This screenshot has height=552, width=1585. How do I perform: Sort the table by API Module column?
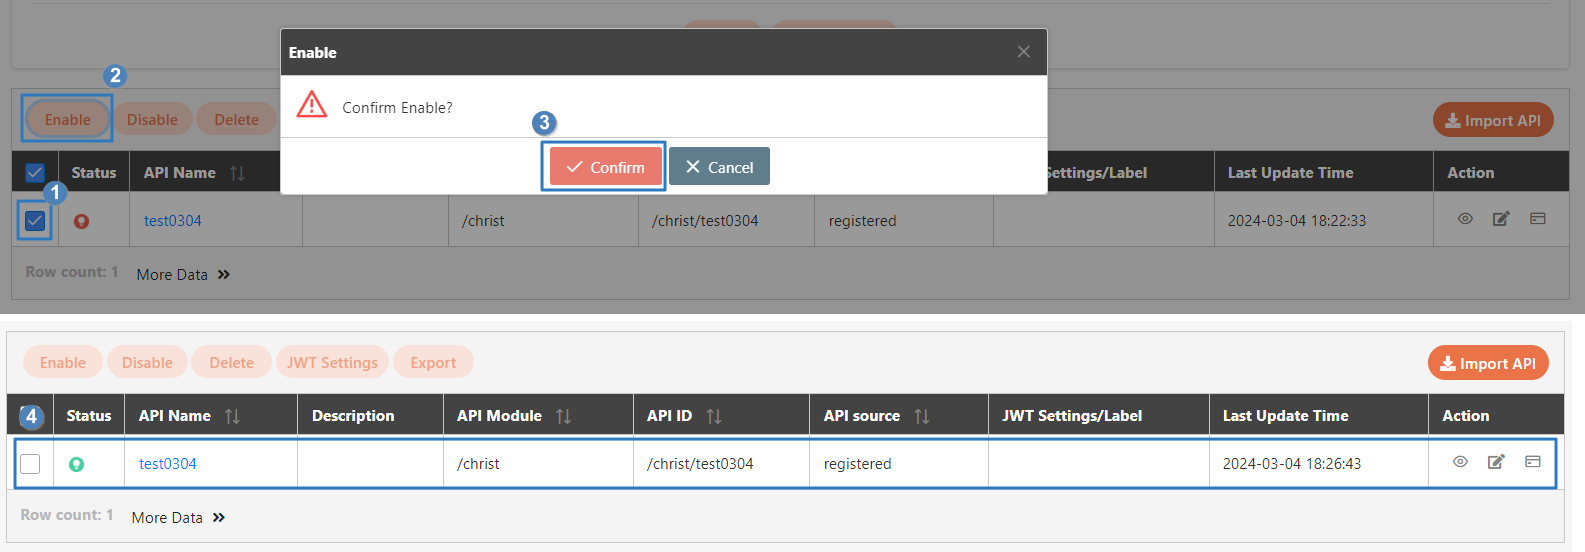563,416
